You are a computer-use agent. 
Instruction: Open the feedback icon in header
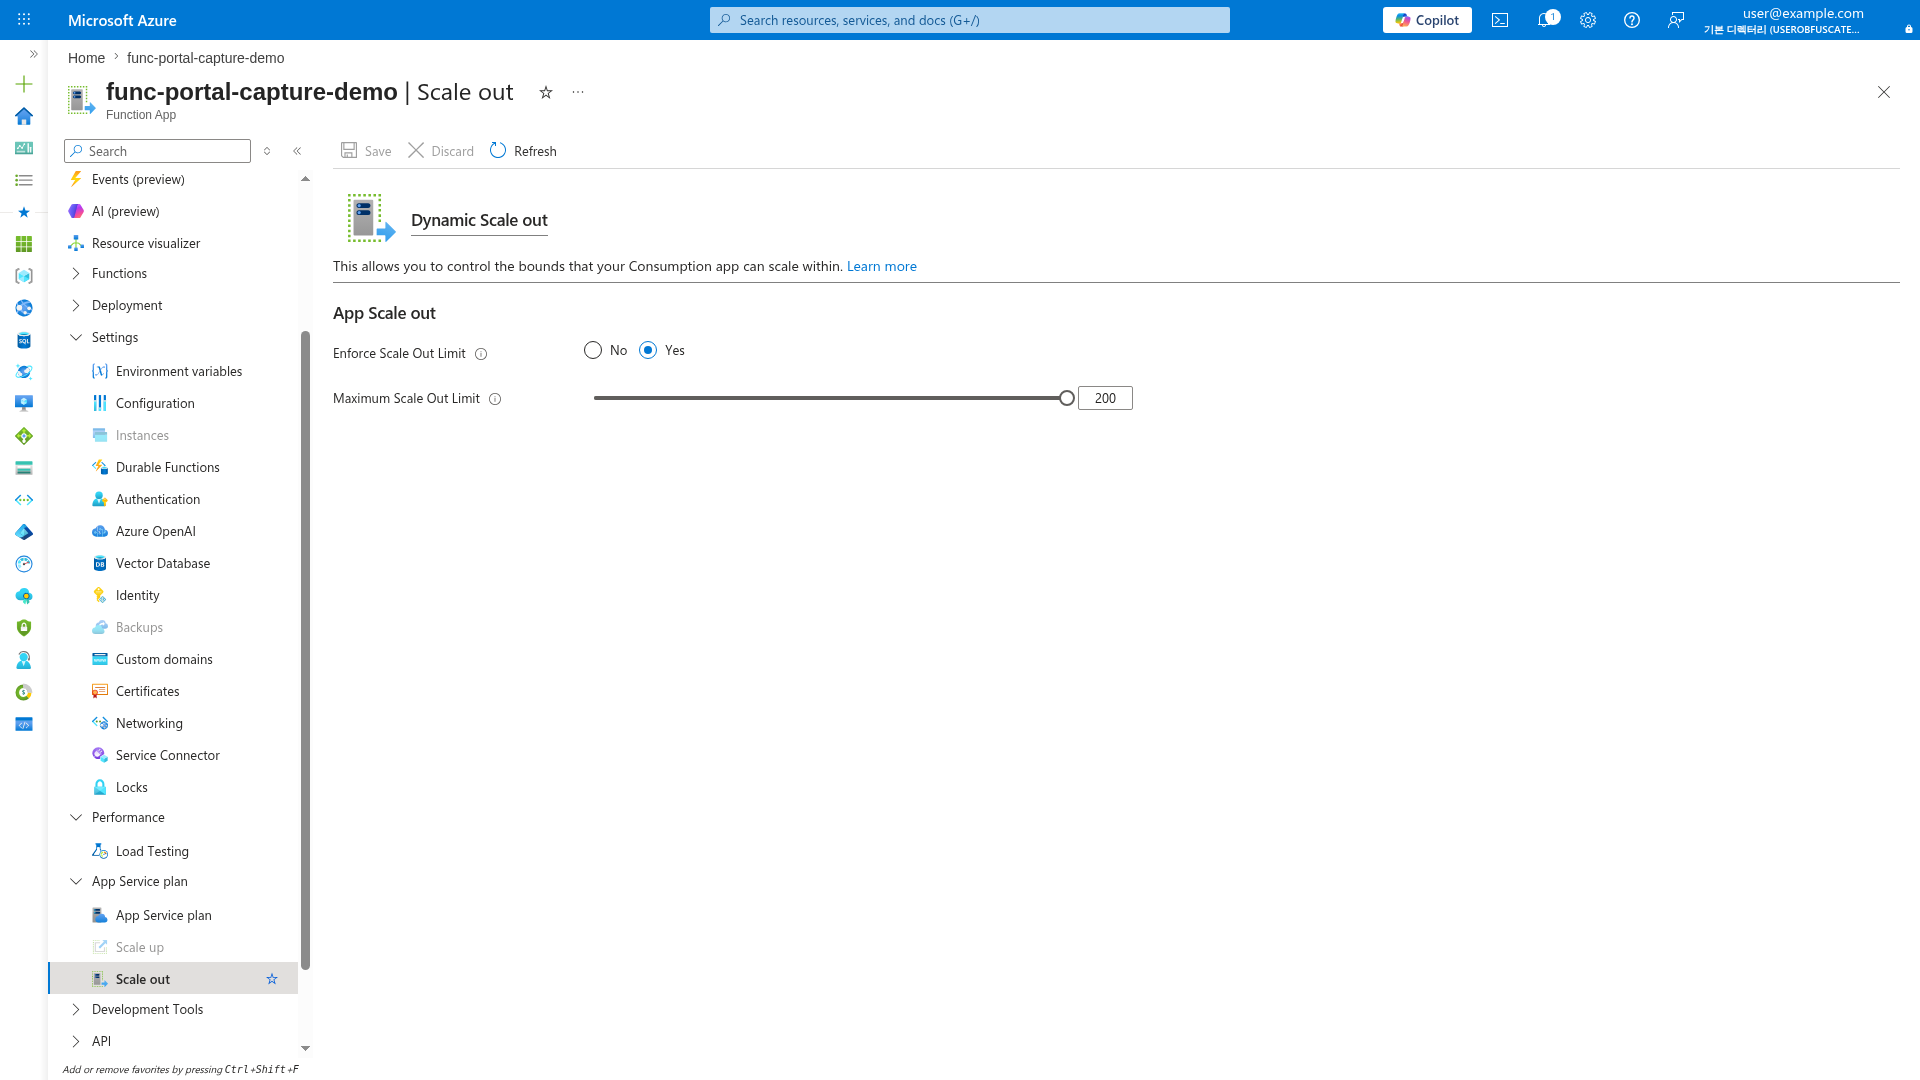click(x=1676, y=20)
